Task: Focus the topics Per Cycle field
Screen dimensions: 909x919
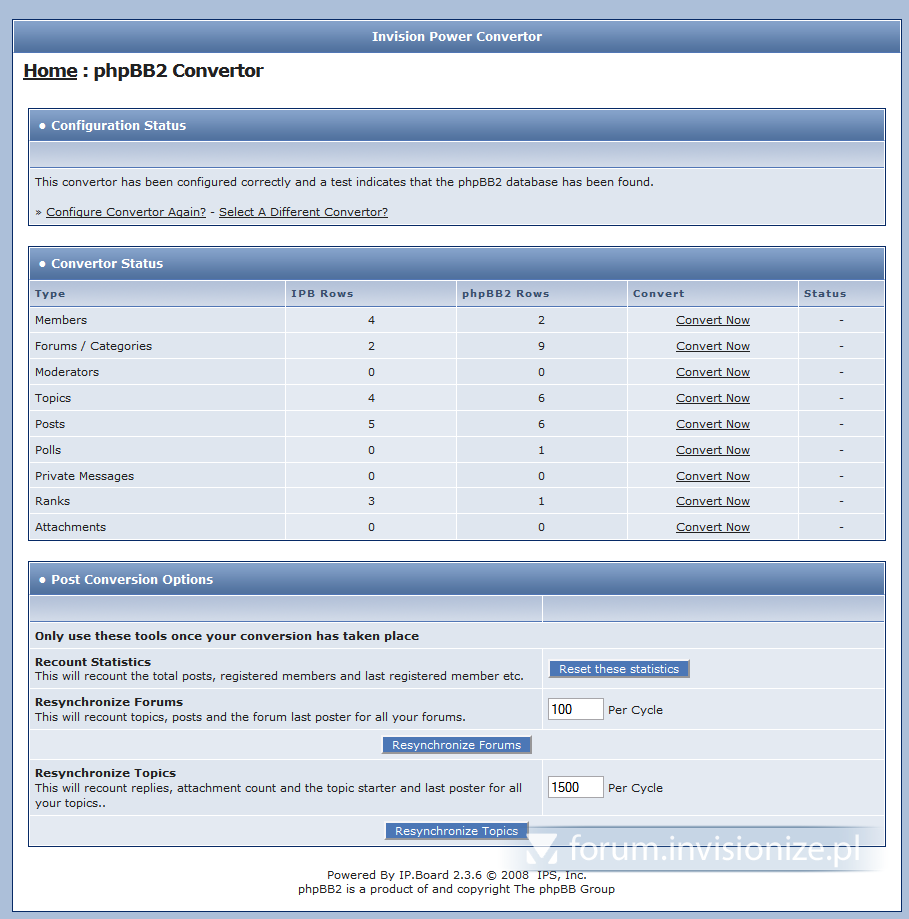Action: pyautogui.click(x=575, y=787)
